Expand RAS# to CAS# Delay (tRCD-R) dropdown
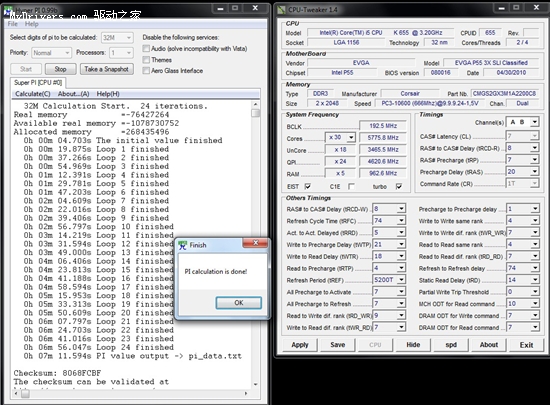Viewport: 550px width, 405px height. tap(534, 148)
